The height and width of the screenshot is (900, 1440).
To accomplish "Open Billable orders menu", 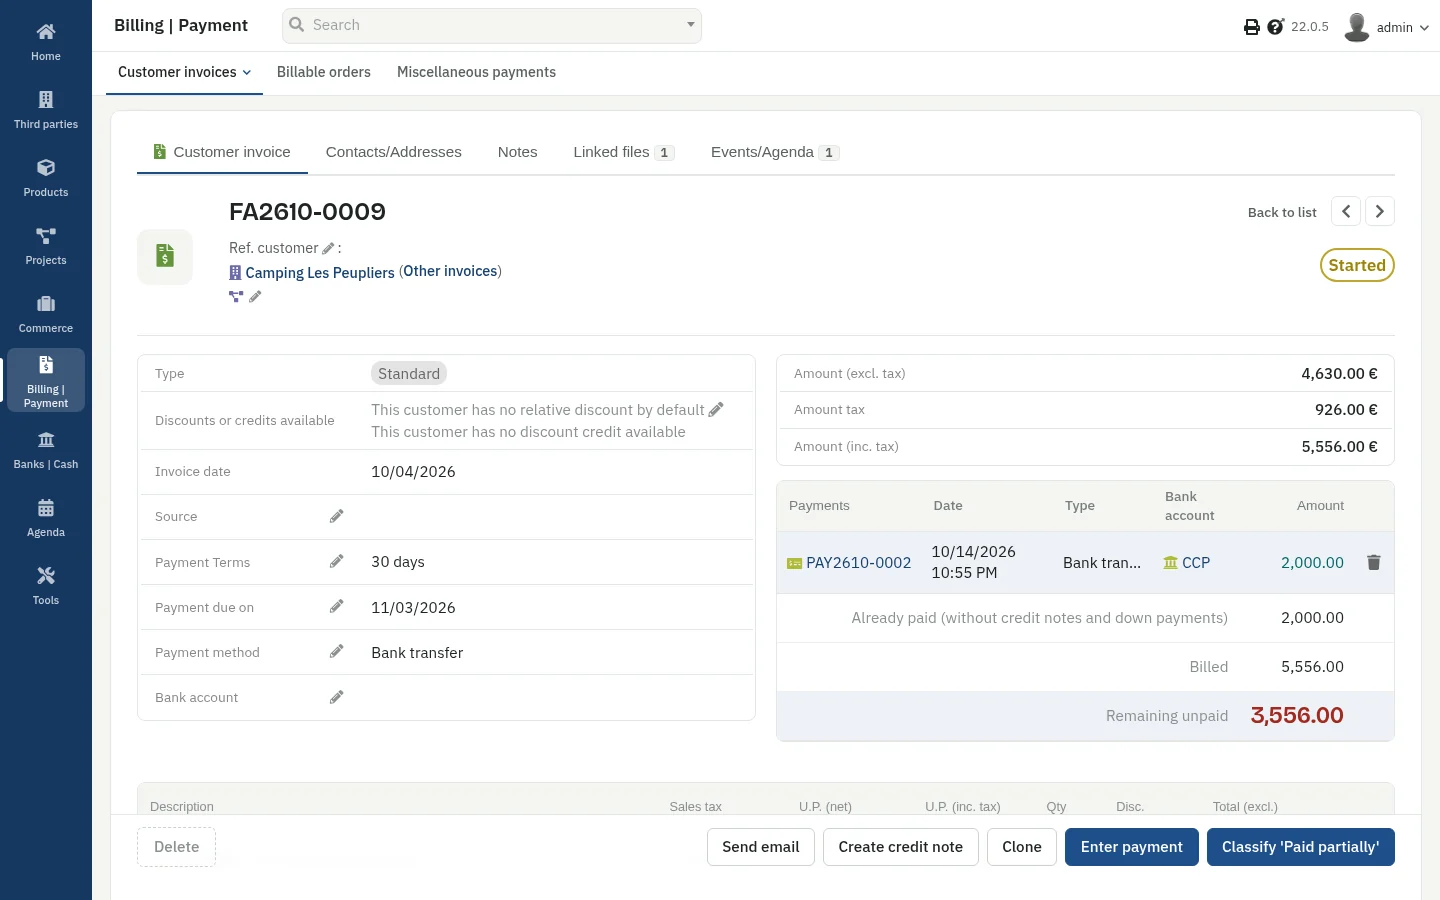I will click(x=324, y=72).
